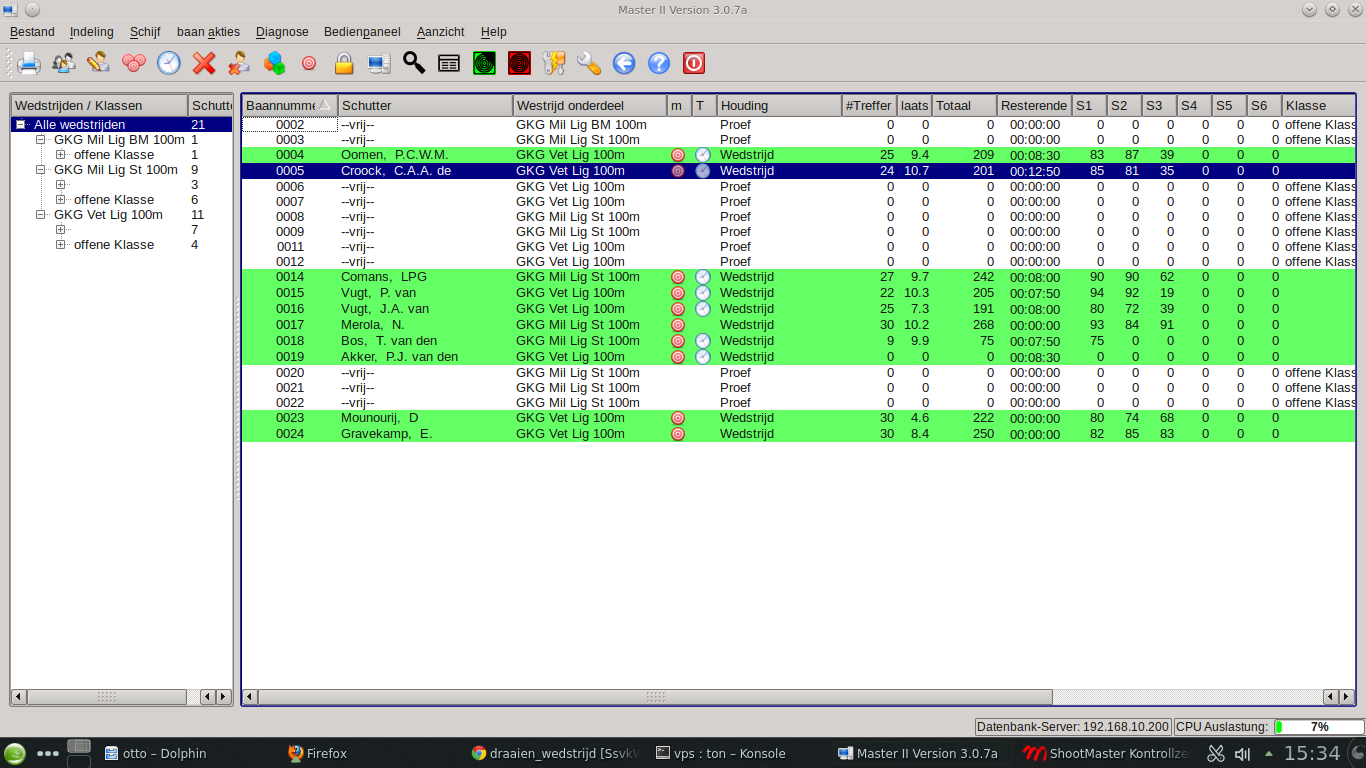Click the printer icon in toolbar
The height and width of the screenshot is (768, 1366).
[x=28, y=63]
